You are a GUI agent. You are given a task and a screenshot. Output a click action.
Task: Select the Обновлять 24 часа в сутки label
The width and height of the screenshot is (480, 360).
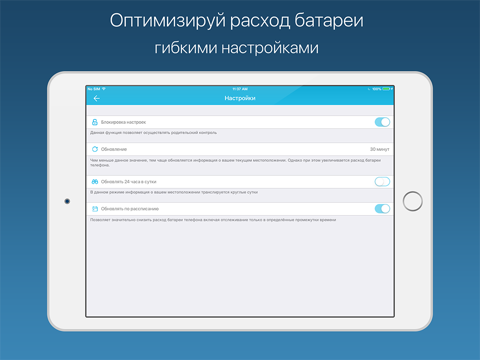[128, 182]
